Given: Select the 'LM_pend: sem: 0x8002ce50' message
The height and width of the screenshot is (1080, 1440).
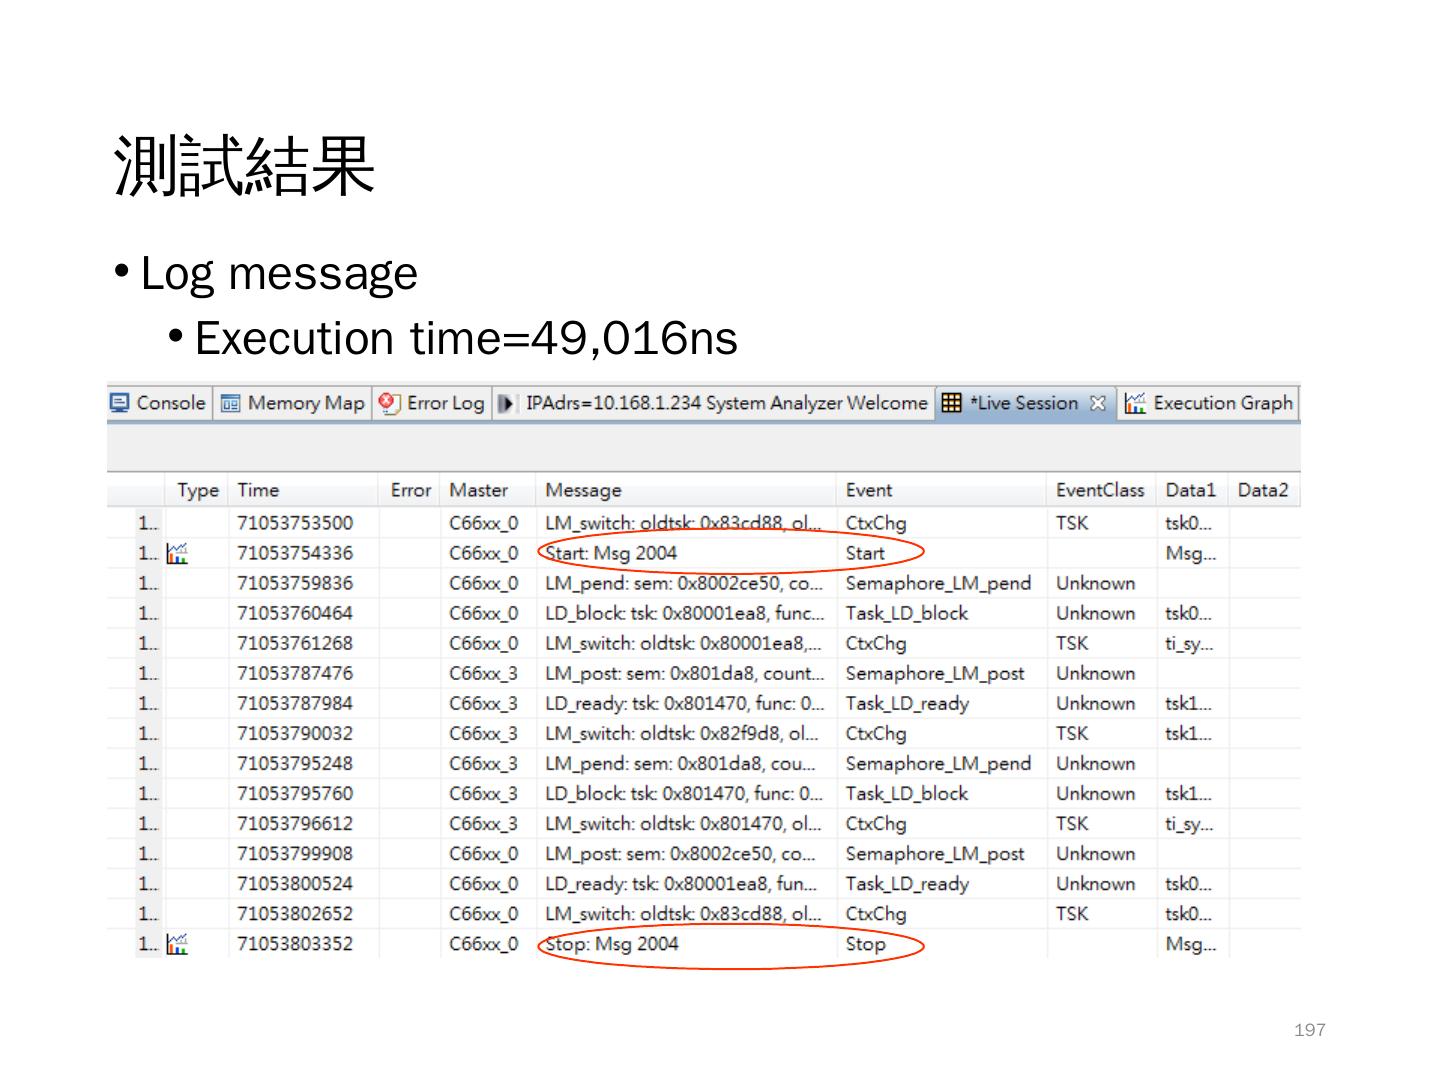Looking at the screenshot, I should click(684, 583).
